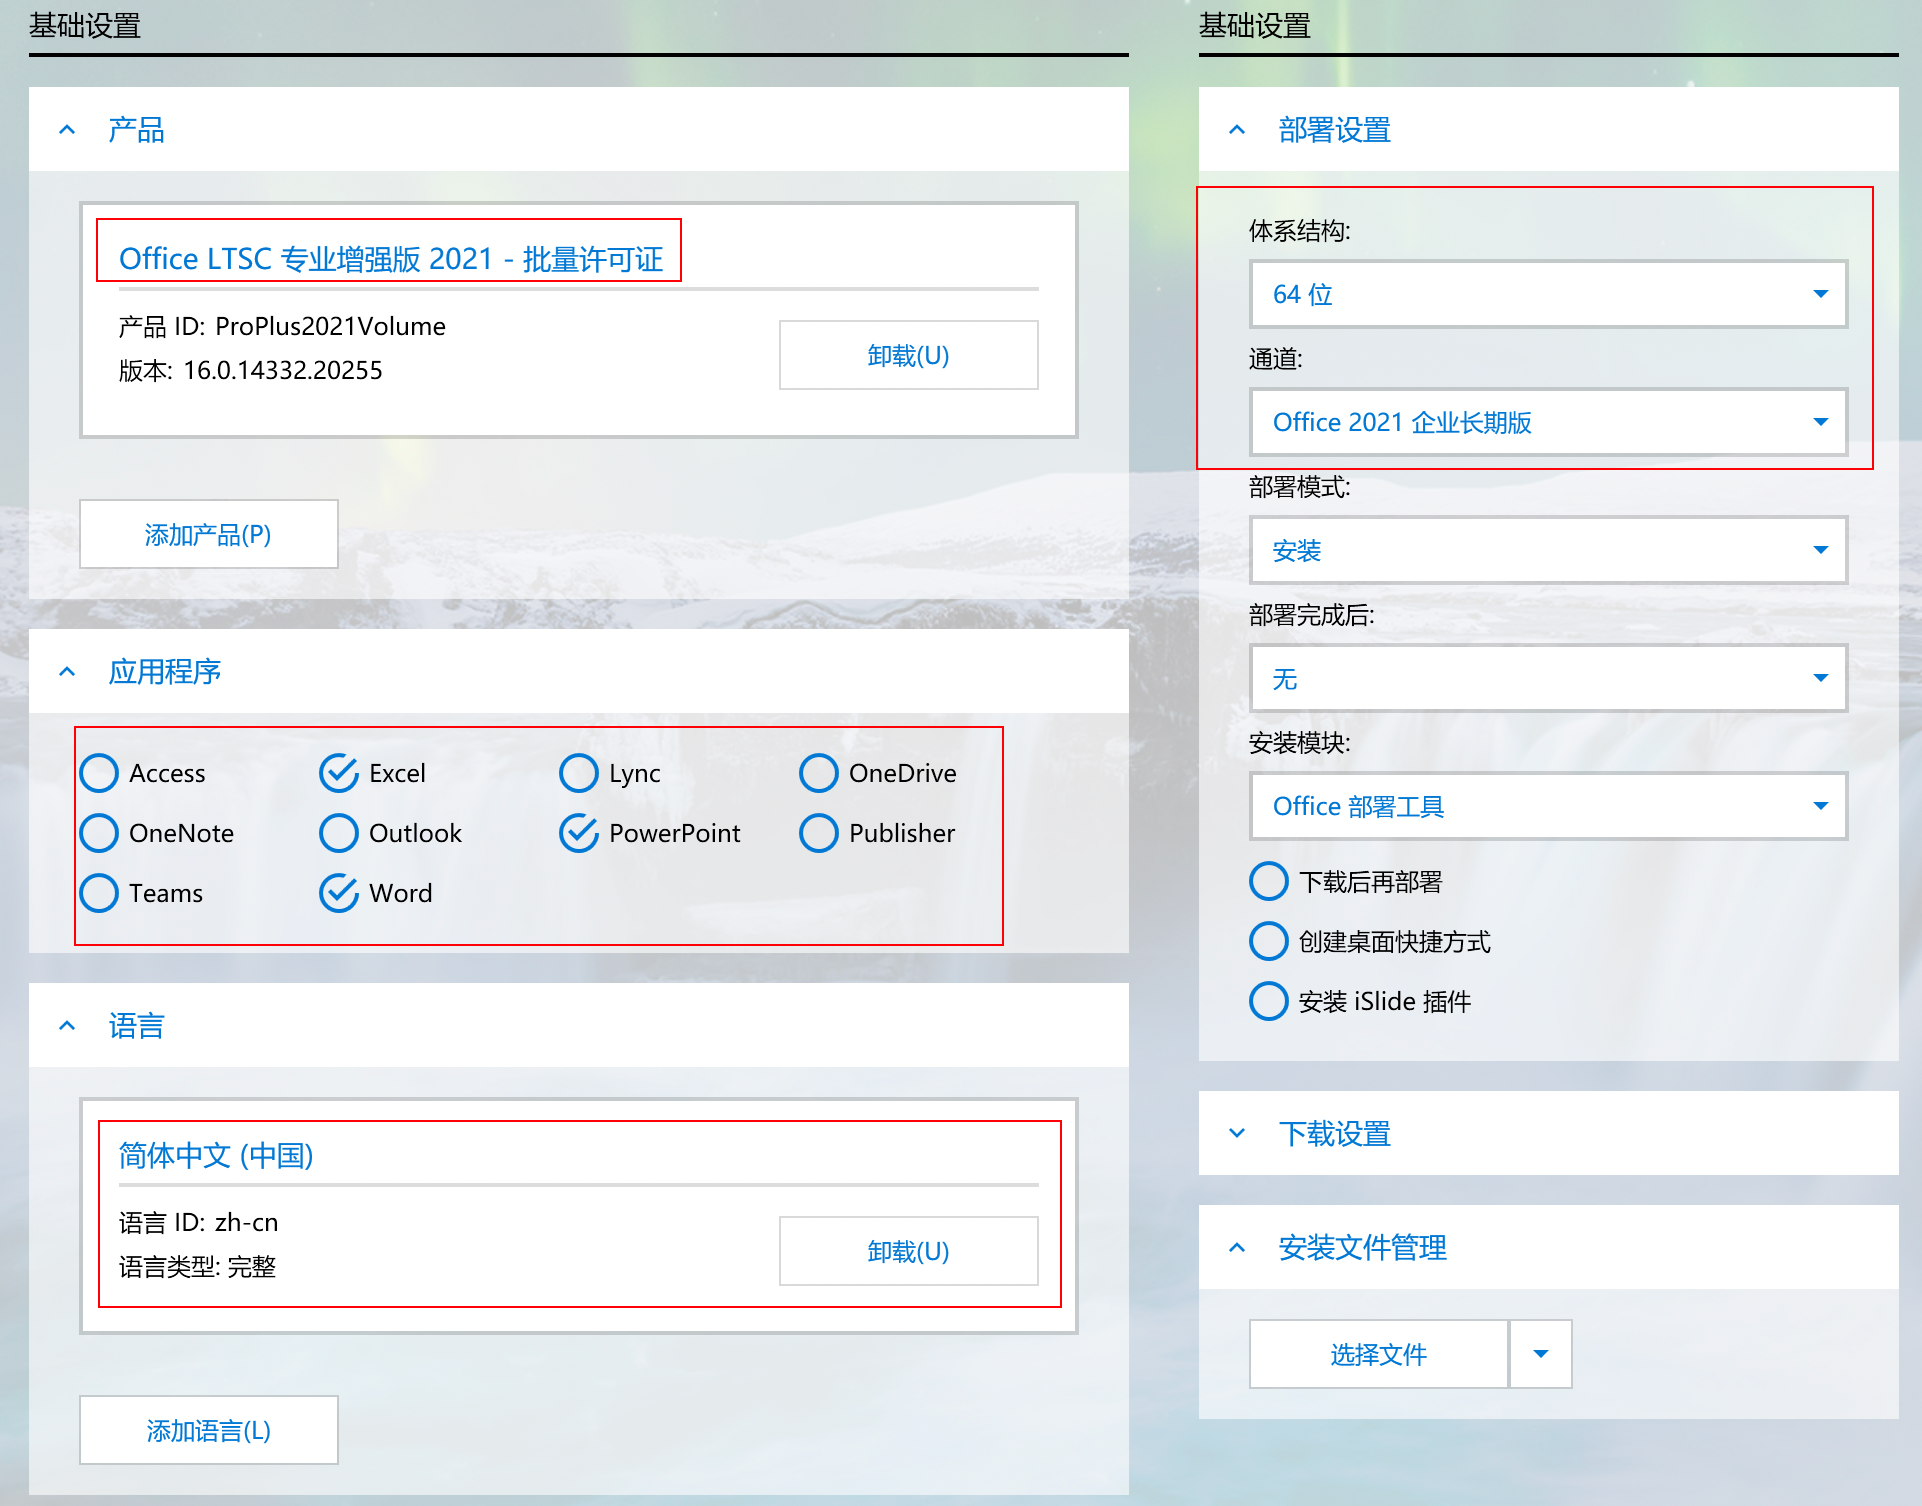The height and width of the screenshot is (1506, 1922).
Task: Click the 选择文件 button
Action: tap(1379, 1354)
